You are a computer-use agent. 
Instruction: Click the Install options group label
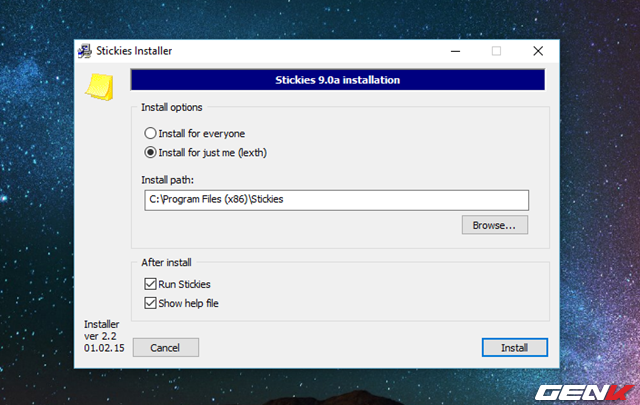(171, 107)
